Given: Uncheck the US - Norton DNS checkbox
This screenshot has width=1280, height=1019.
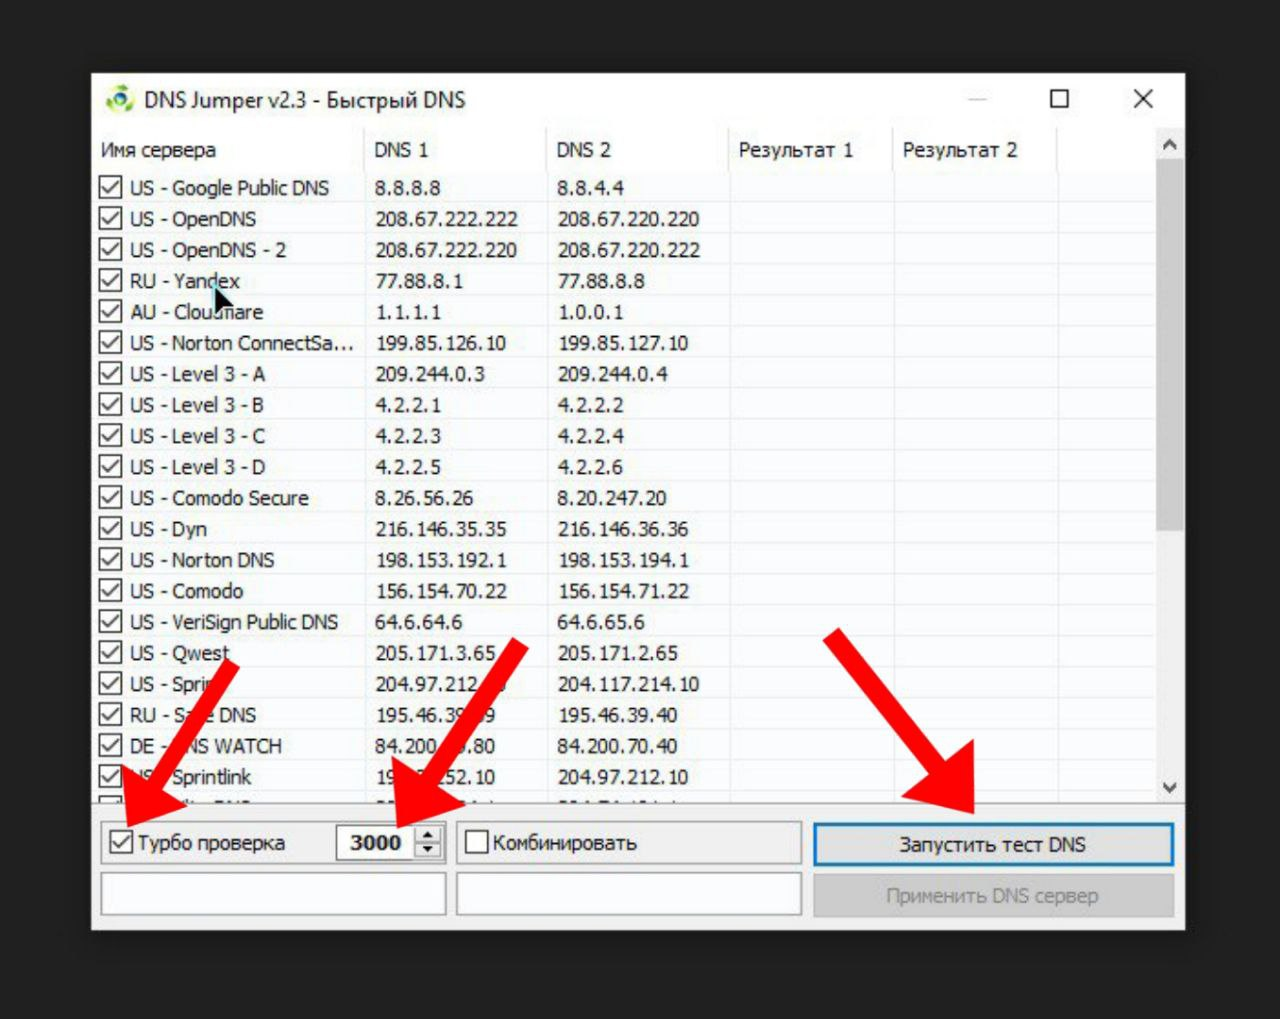Looking at the screenshot, I should click(x=111, y=559).
